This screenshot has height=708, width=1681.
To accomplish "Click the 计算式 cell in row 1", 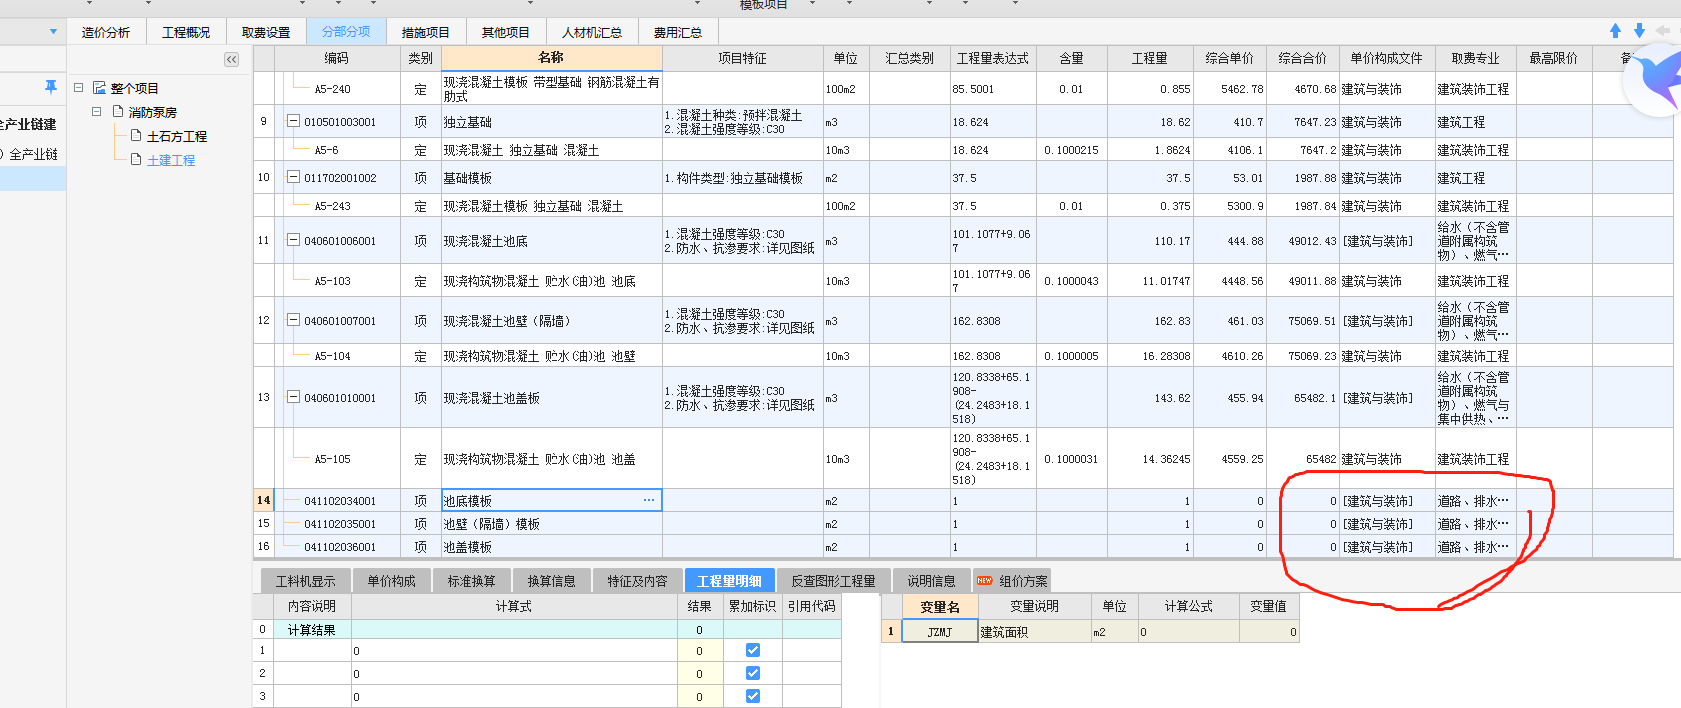I will tap(514, 650).
